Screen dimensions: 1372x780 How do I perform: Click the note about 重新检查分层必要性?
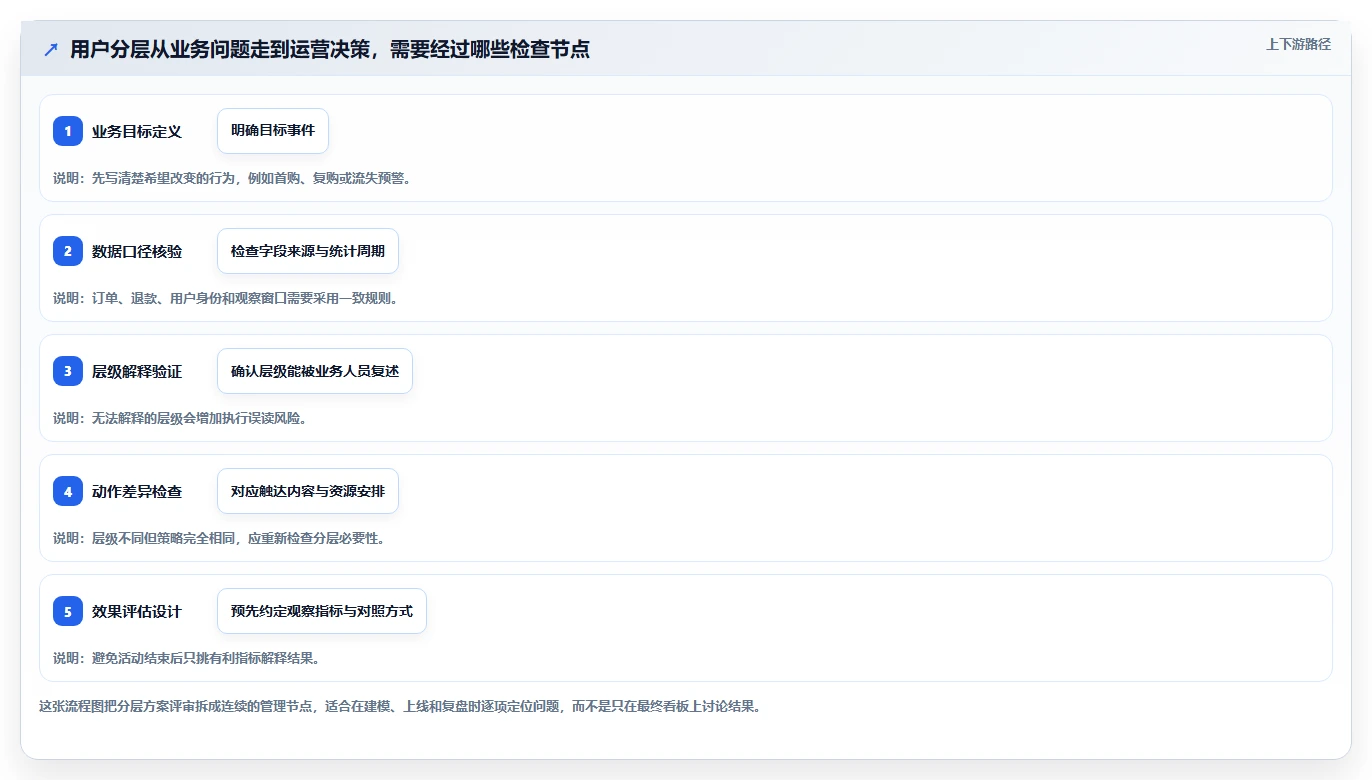click(x=219, y=538)
